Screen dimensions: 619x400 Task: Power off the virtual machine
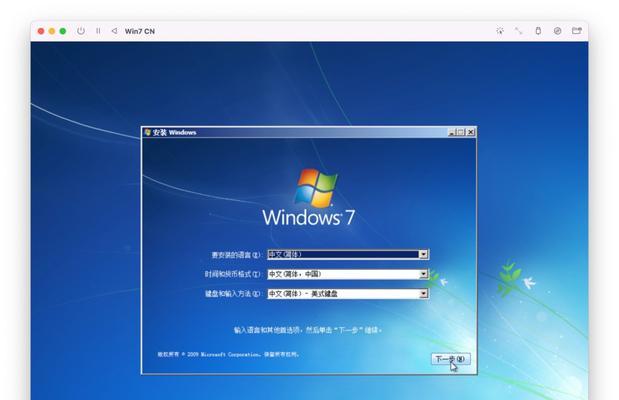[81, 31]
